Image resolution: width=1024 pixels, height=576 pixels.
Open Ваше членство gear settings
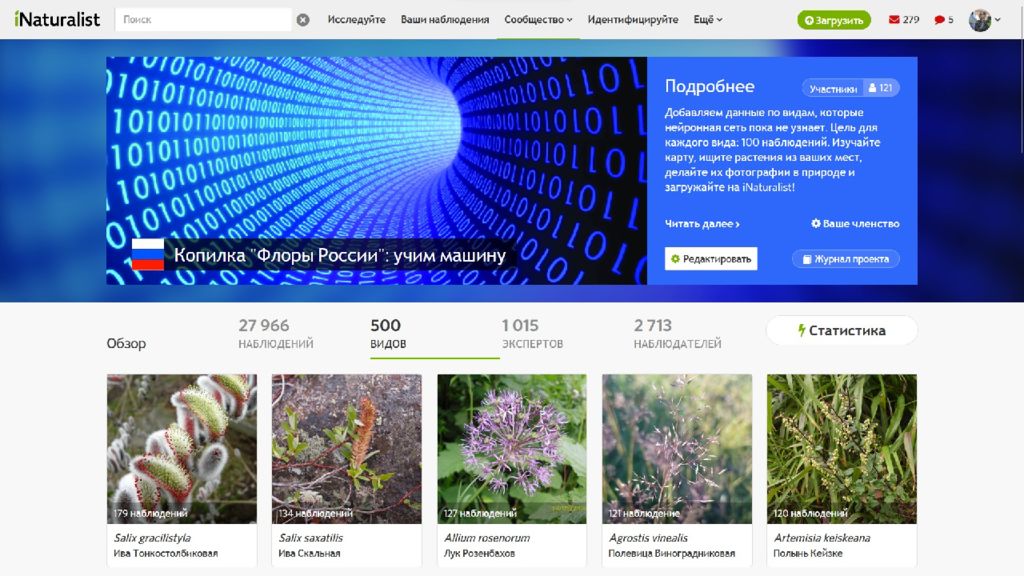point(855,223)
